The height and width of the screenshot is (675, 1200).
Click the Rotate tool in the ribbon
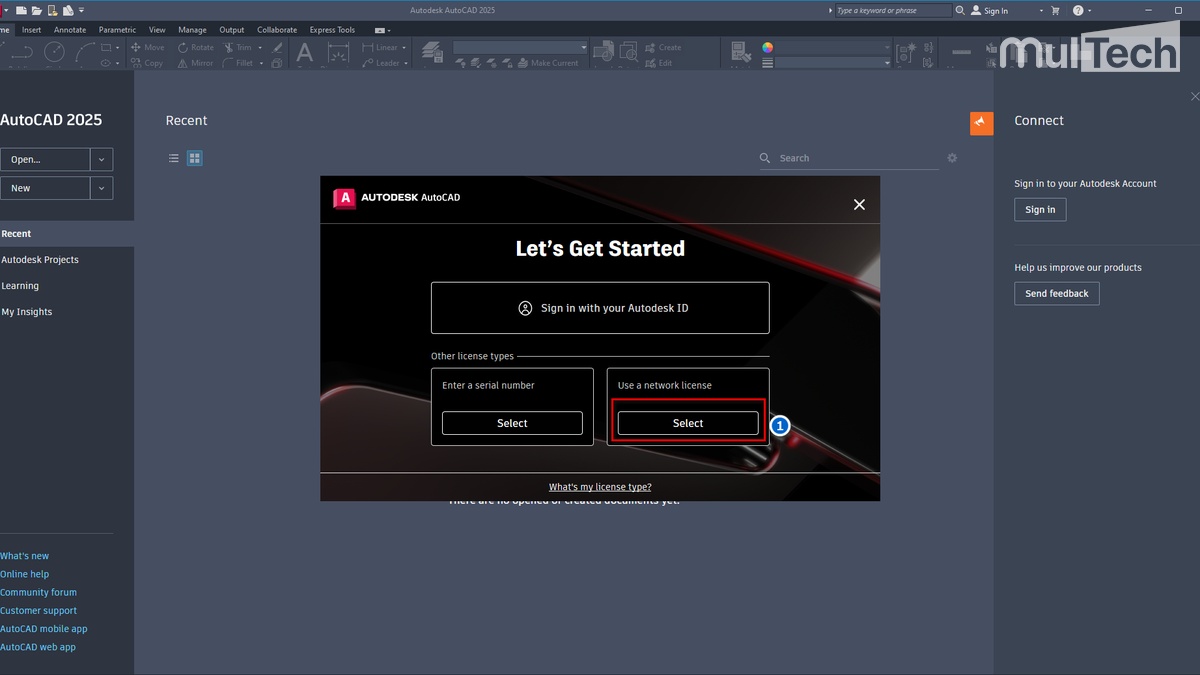tap(196, 47)
